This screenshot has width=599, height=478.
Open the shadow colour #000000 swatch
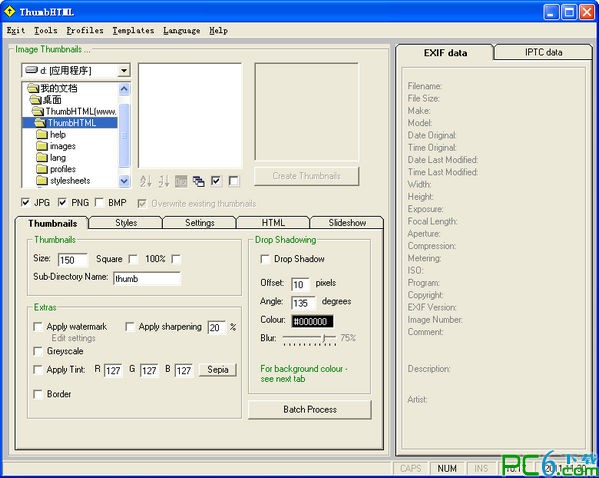(312, 321)
